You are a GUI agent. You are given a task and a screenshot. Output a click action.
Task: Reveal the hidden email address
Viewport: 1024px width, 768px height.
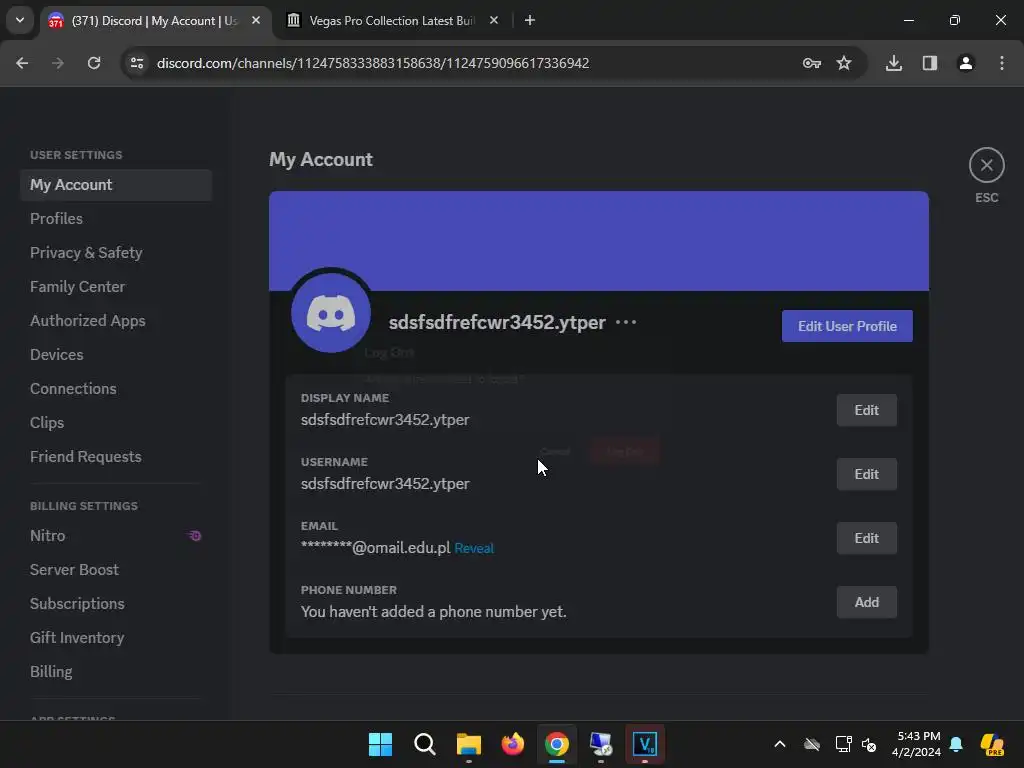pyautogui.click(x=473, y=548)
